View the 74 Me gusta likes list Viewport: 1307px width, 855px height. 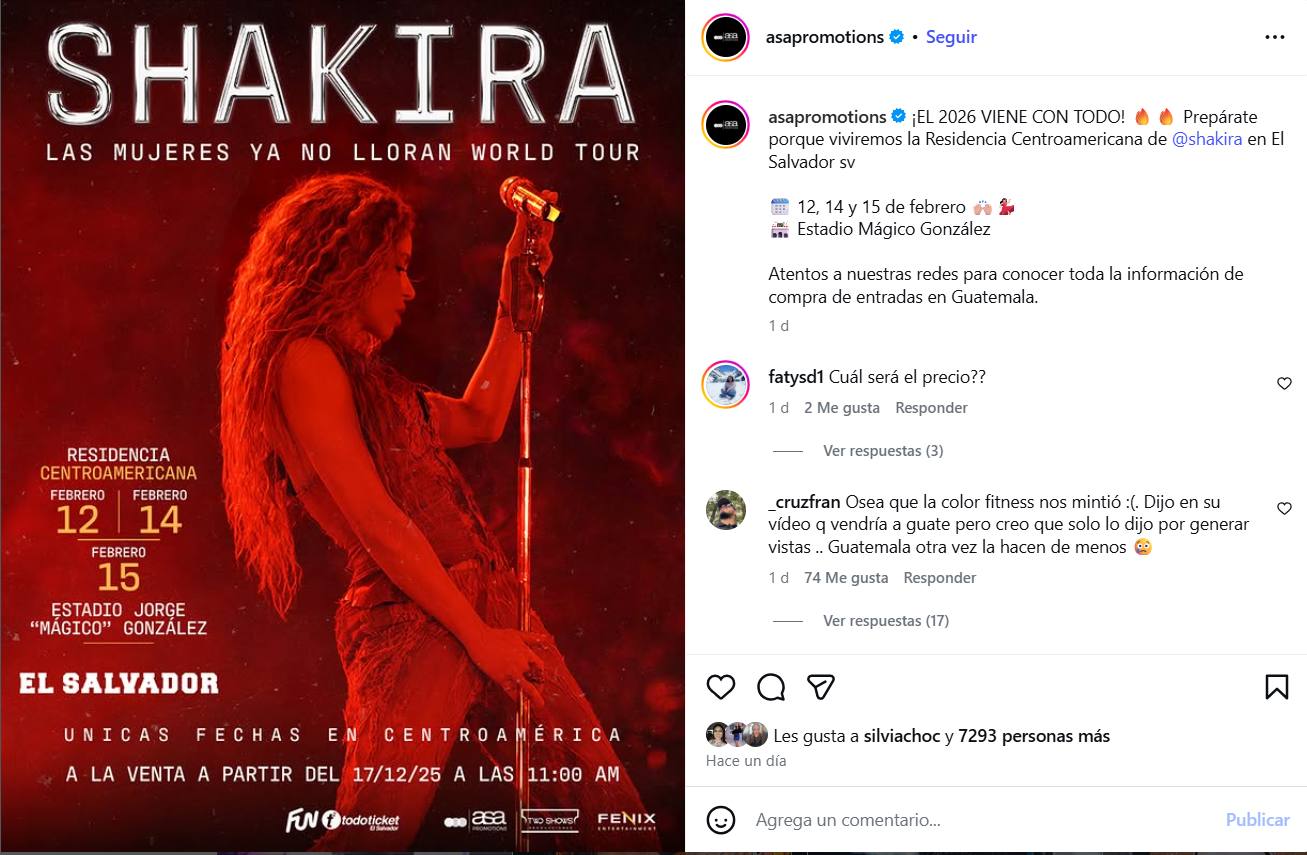[846, 578]
